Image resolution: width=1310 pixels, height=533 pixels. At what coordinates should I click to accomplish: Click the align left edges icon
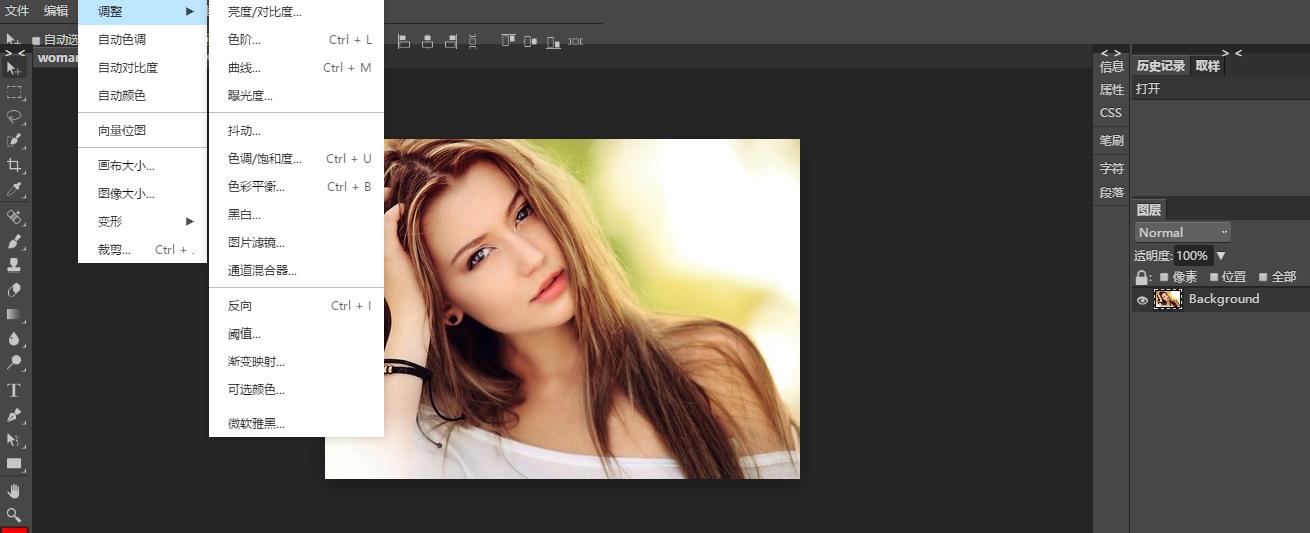click(x=404, y=41)
